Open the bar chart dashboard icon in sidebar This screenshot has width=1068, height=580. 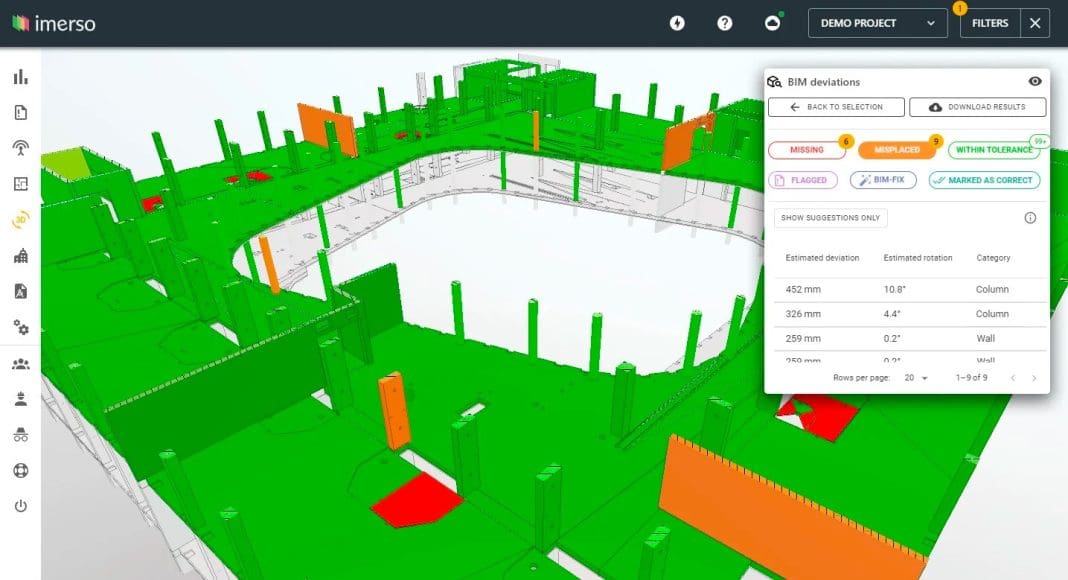tap(20, 78)
